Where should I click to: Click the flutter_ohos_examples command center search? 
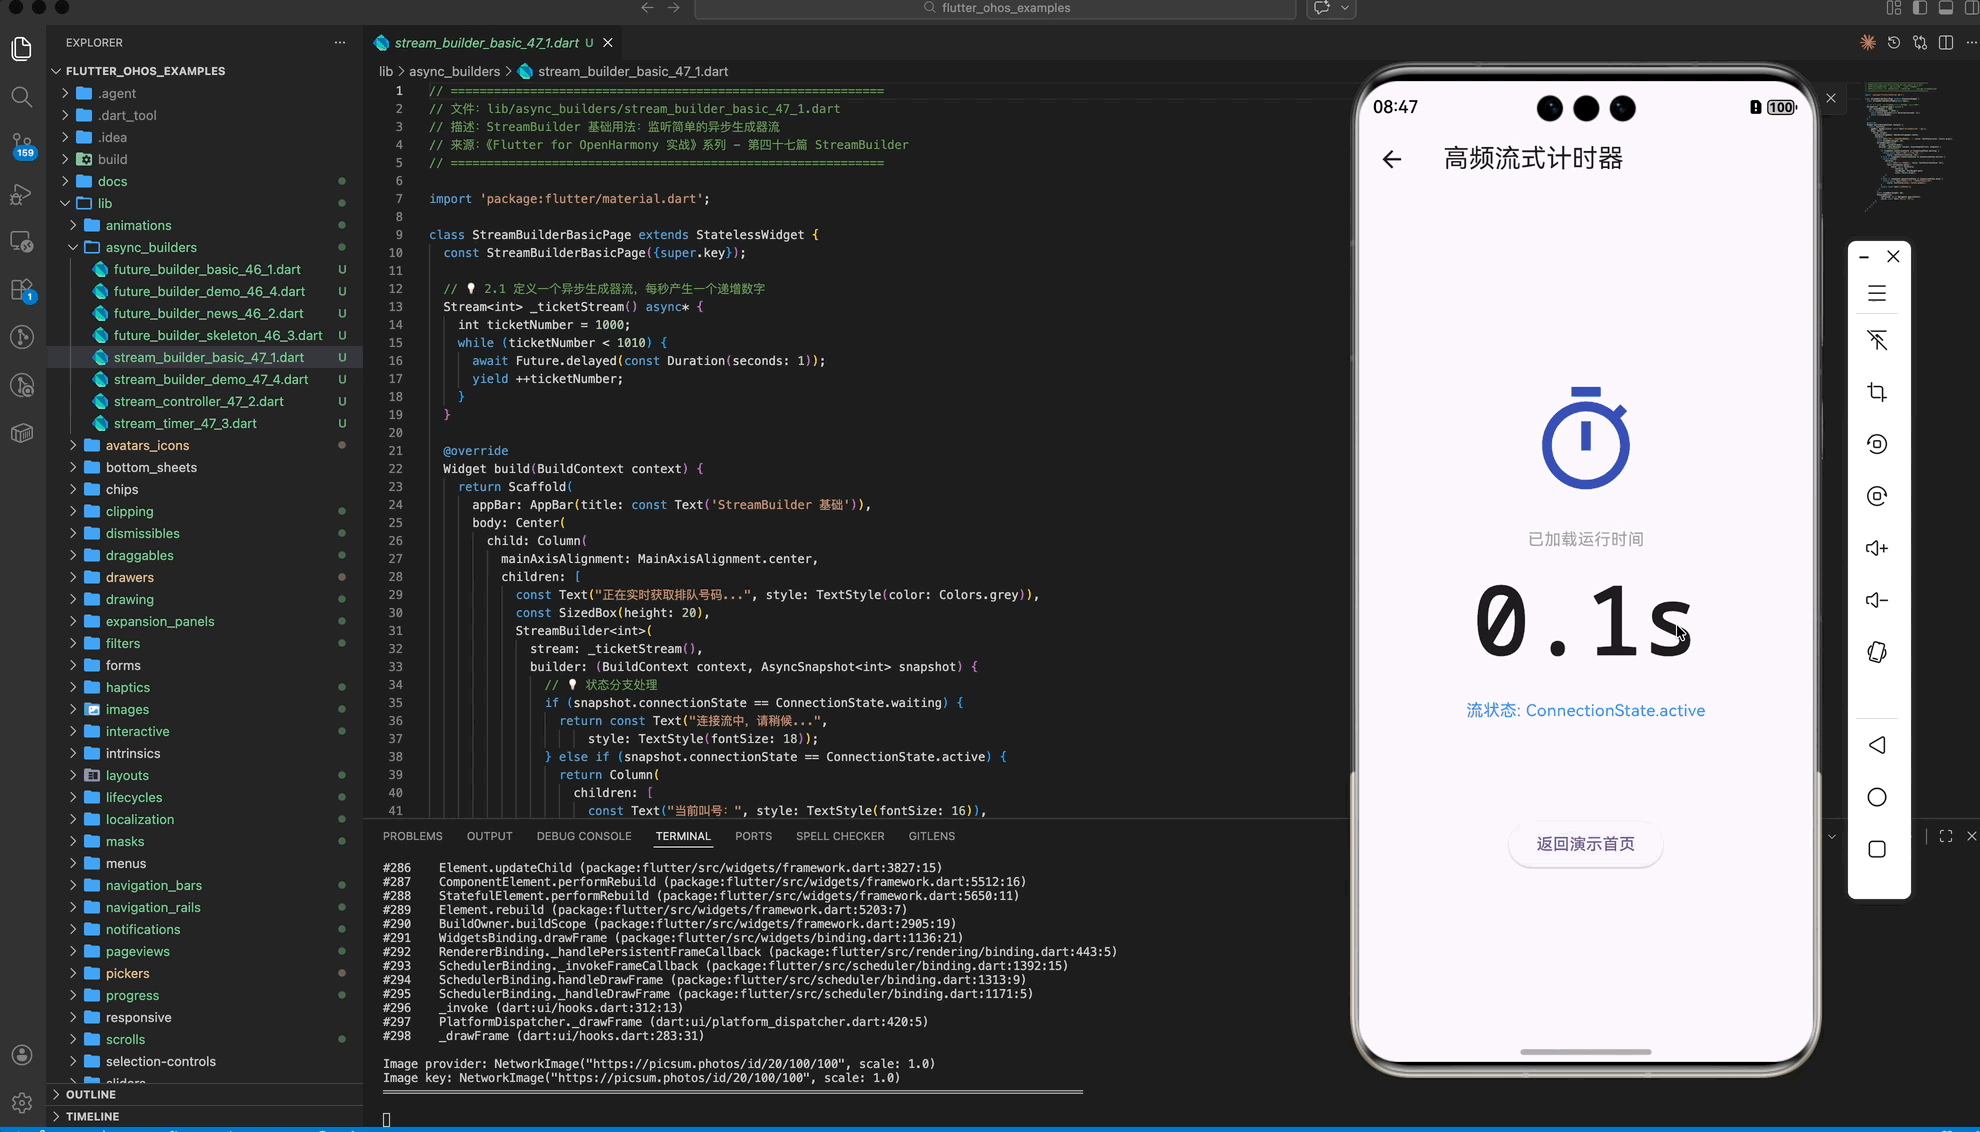tap(995, 8)
